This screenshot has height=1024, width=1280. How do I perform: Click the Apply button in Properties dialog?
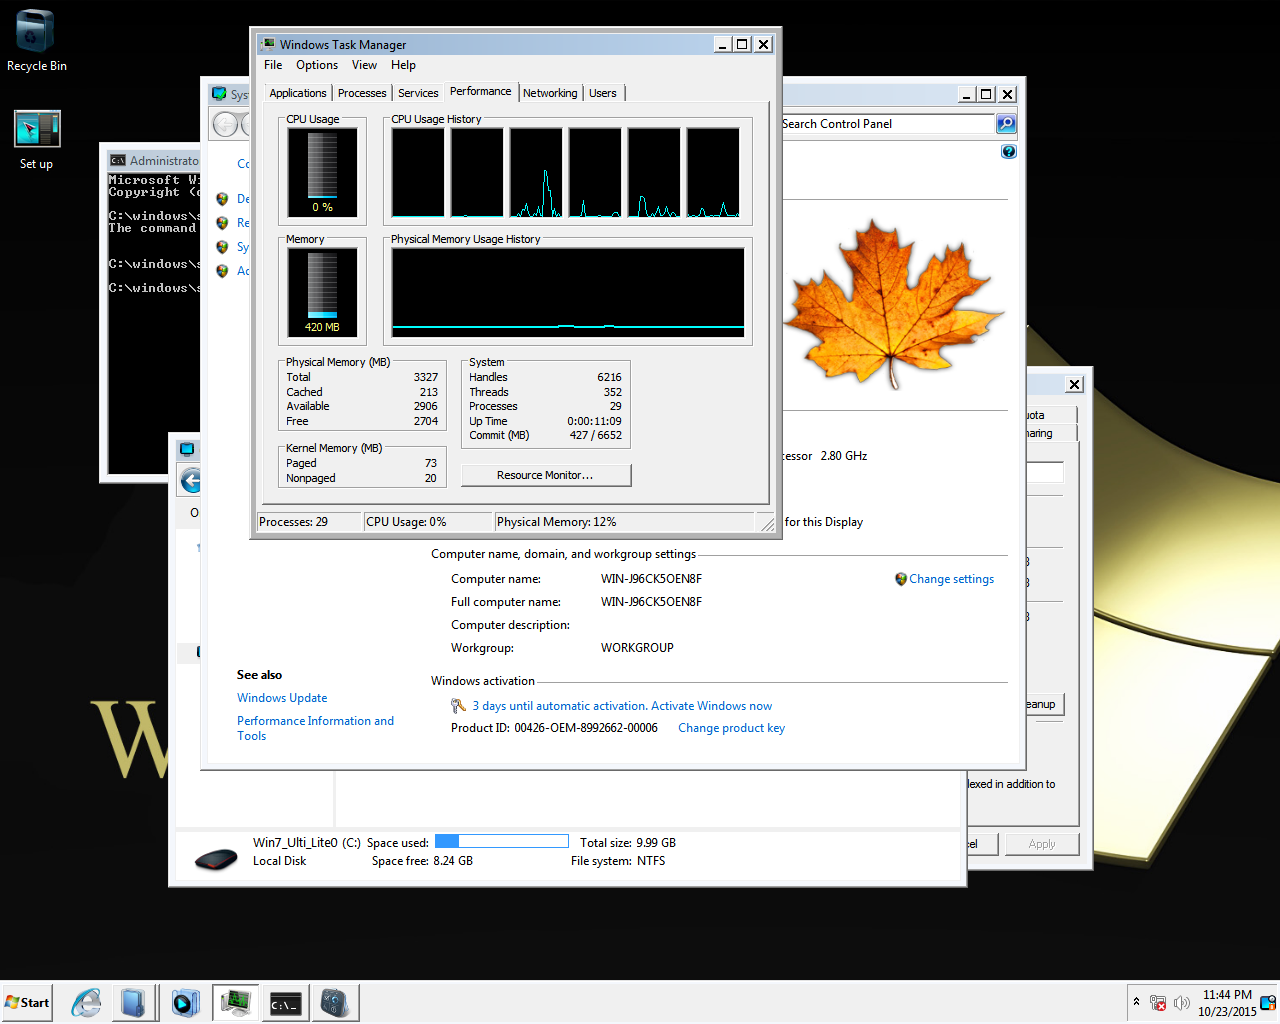(x=1042, y=844)
